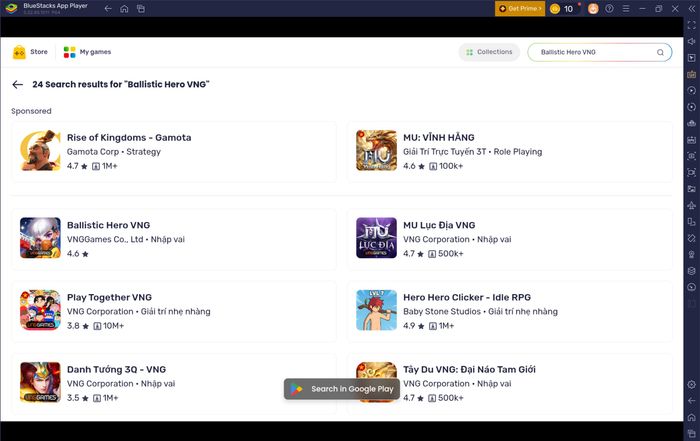Screen dimensions: 700x441
Task: Click the BlueStacks logo icon
Action: (12, 8)
